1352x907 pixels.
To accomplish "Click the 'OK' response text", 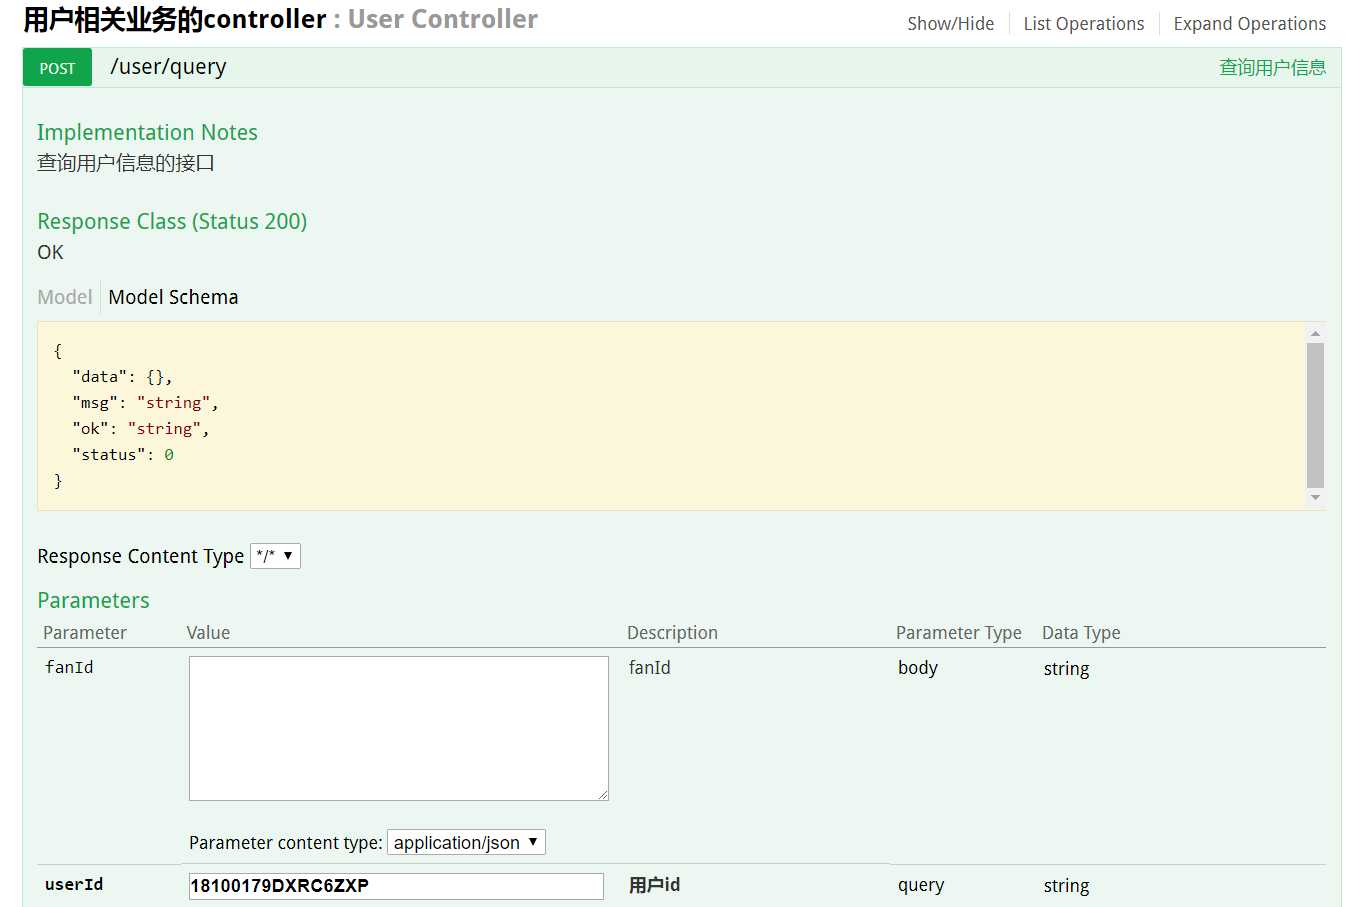I will click(50, 252).
